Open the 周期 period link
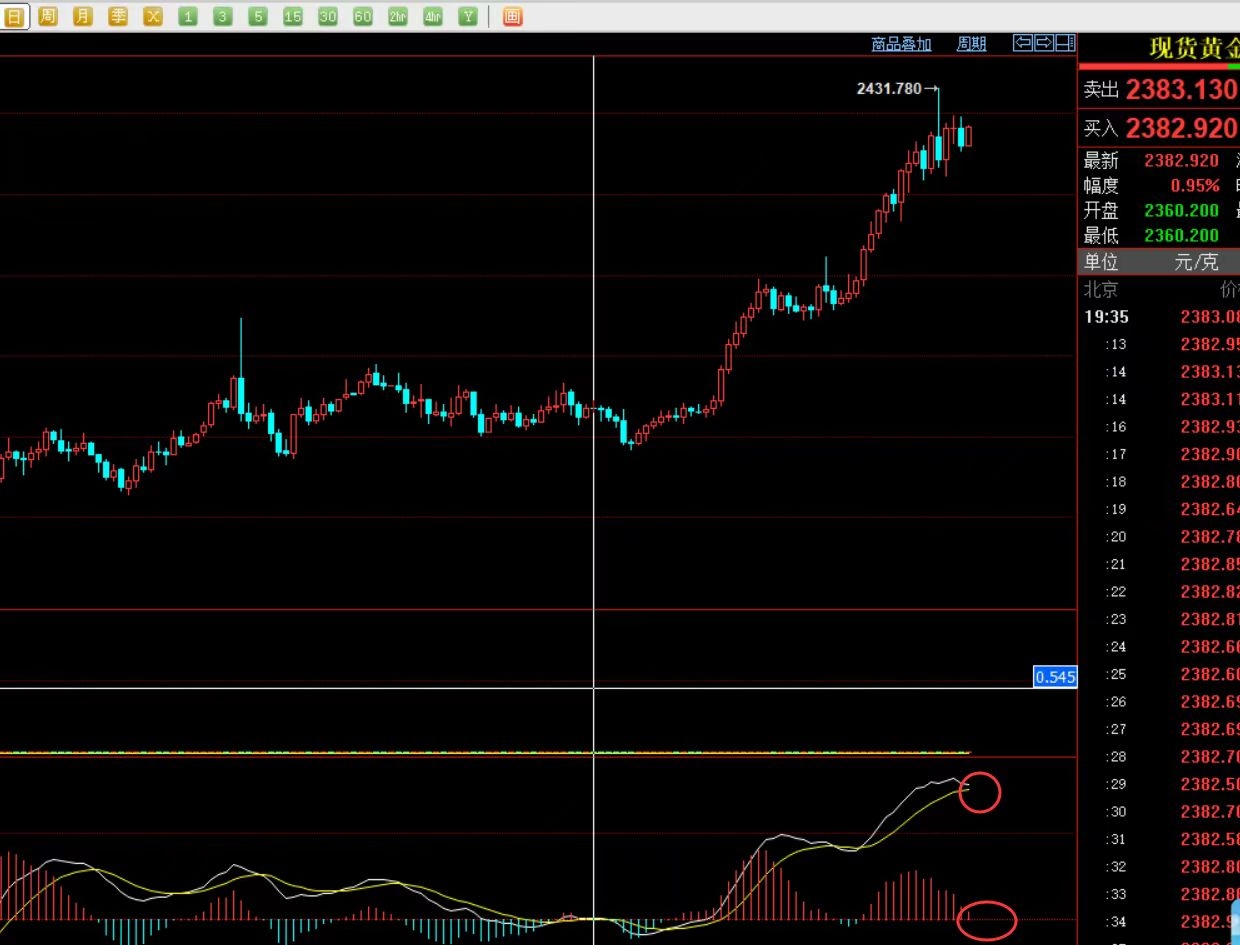The width and height of the screenshot is (1240, 945). (x=971, y=44)
